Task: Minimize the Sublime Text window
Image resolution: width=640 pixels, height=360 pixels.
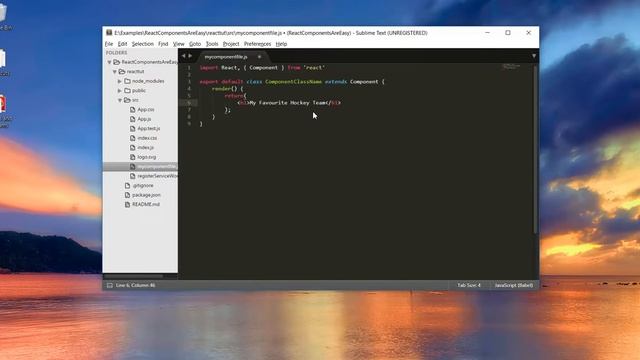Action: coord(487,33)
